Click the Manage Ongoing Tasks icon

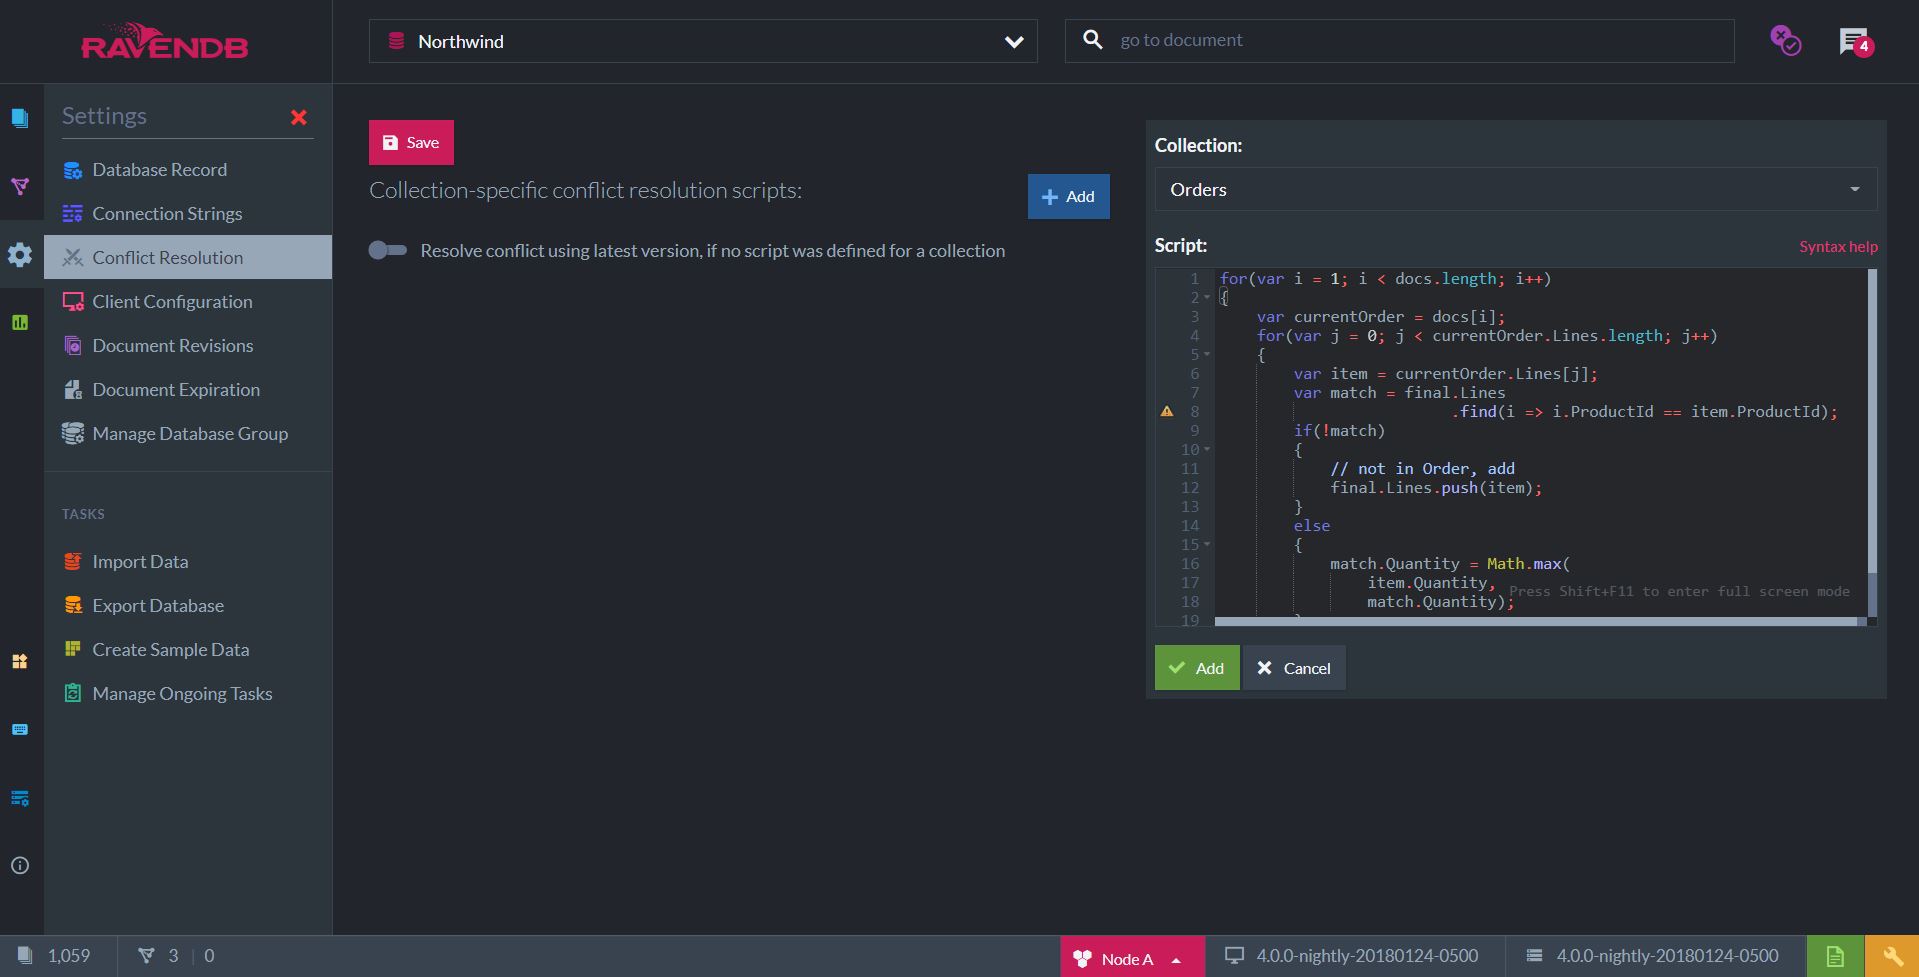[73, 694]
